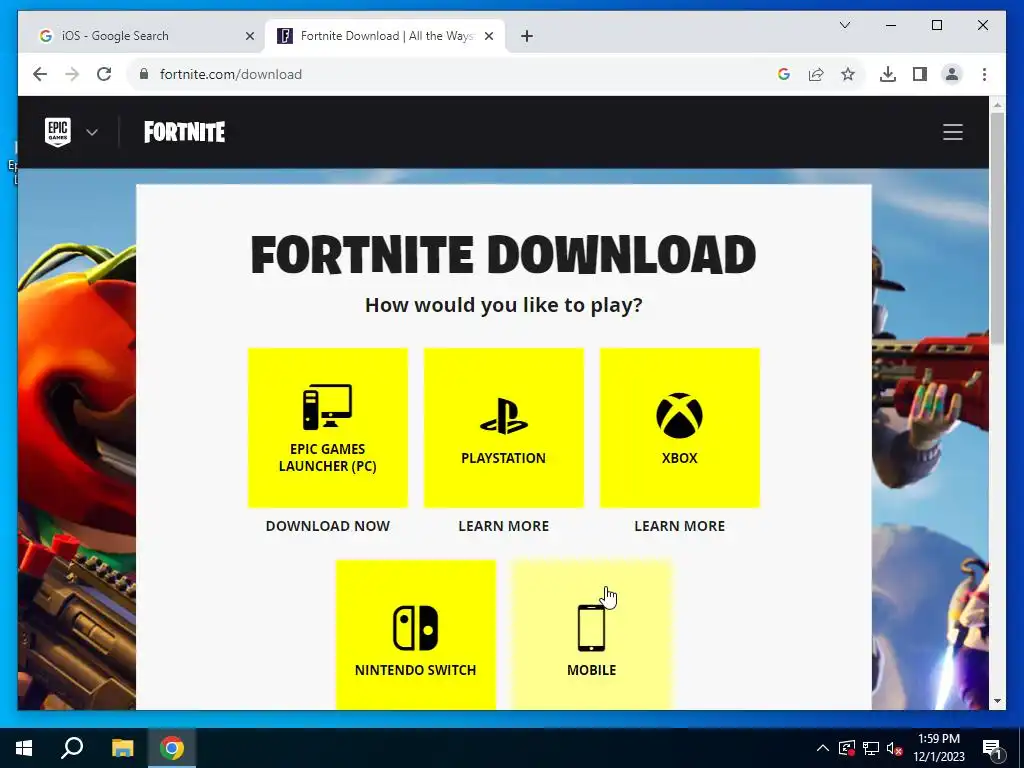Click the taskbar clock showing 1:59 PM
The height and width of the screenshot is (768, 1024).
click(x=939, y=748)
